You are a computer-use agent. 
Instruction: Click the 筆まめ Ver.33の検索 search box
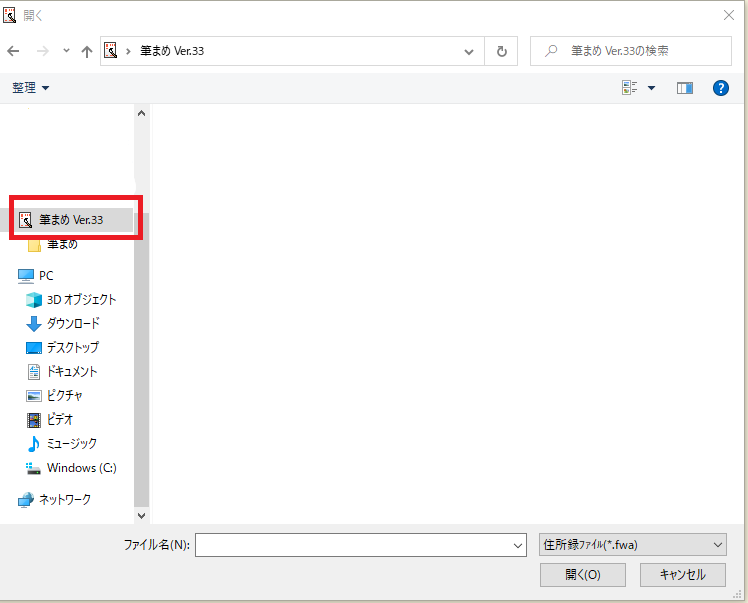pos(631,51)
